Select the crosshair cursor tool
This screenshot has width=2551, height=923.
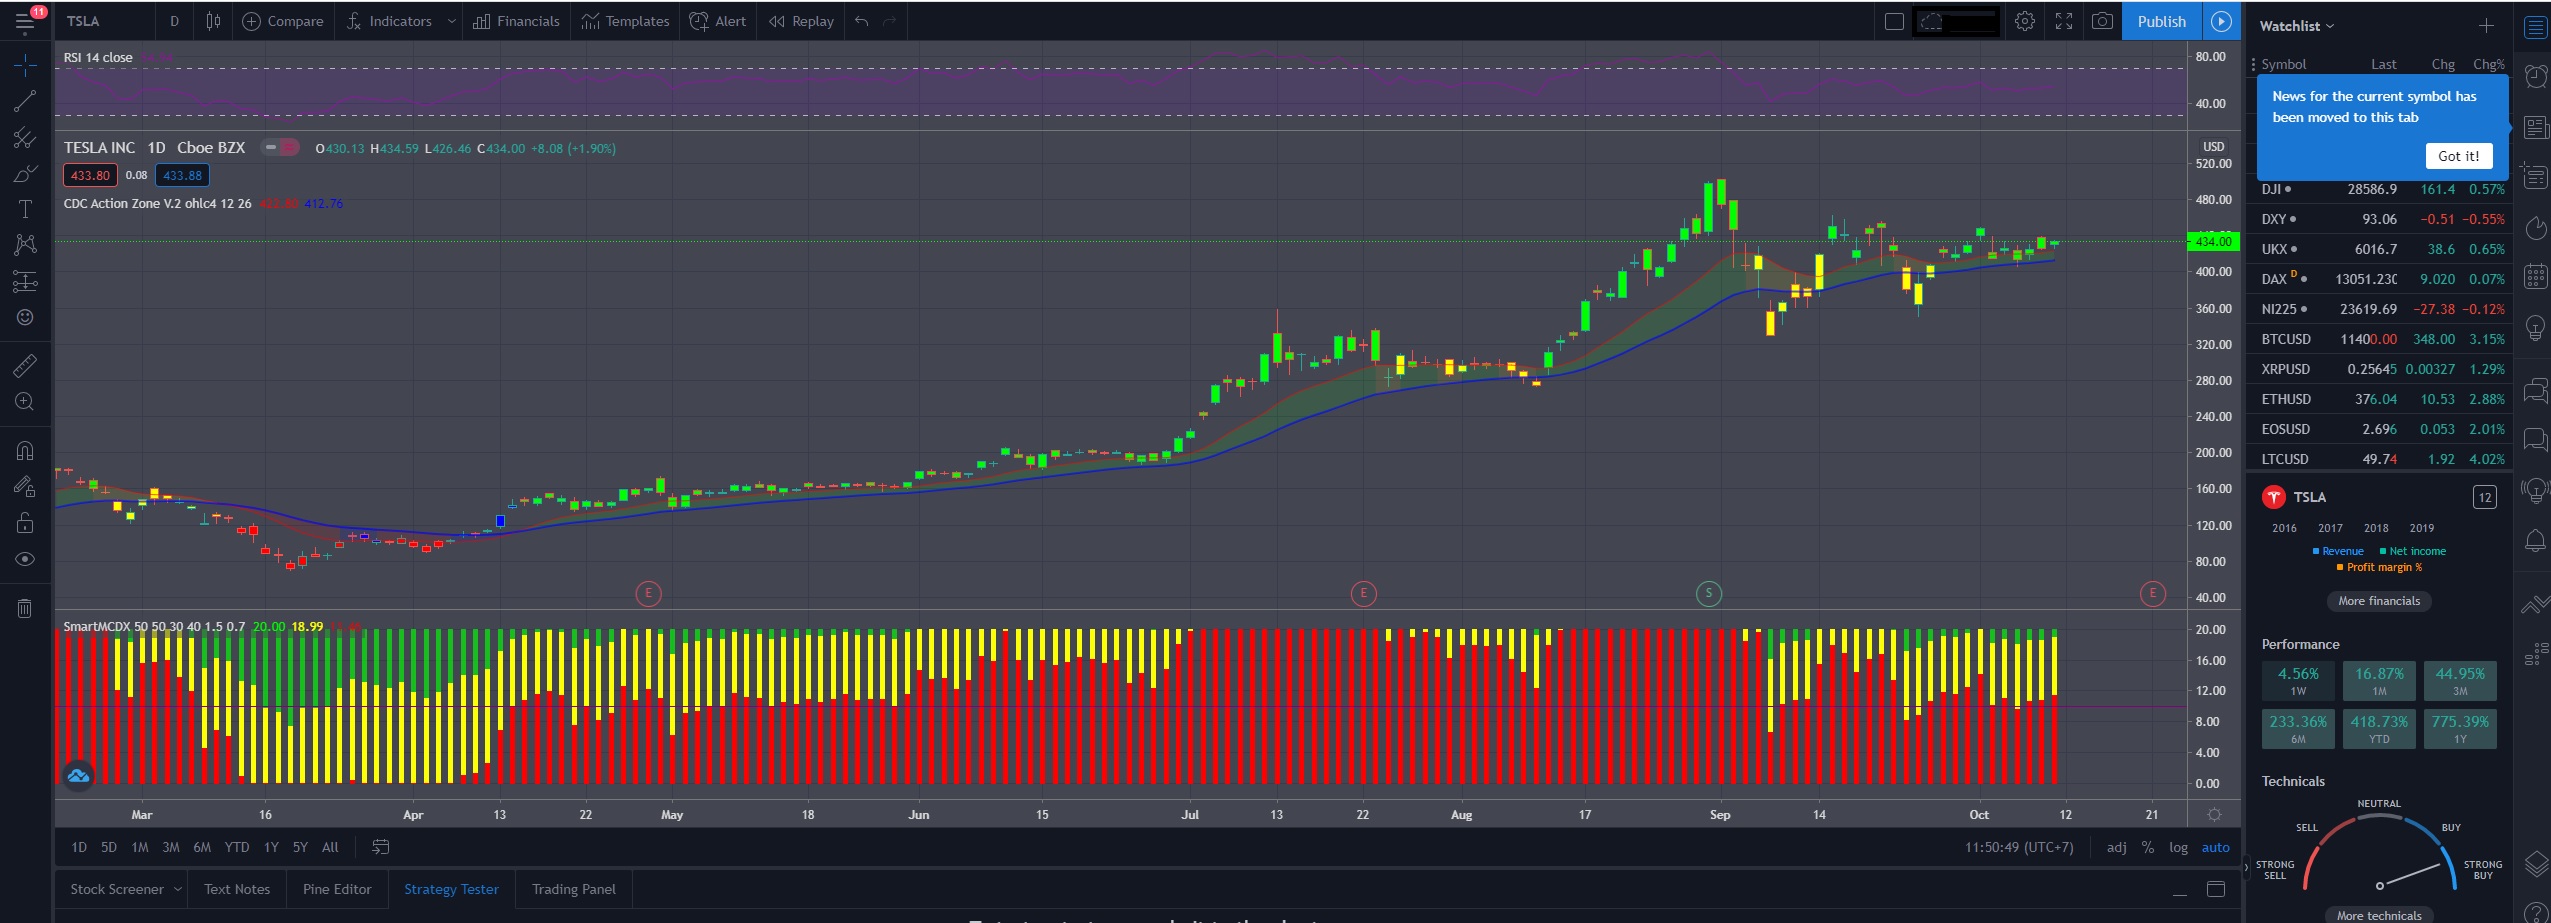pos(25,65)
